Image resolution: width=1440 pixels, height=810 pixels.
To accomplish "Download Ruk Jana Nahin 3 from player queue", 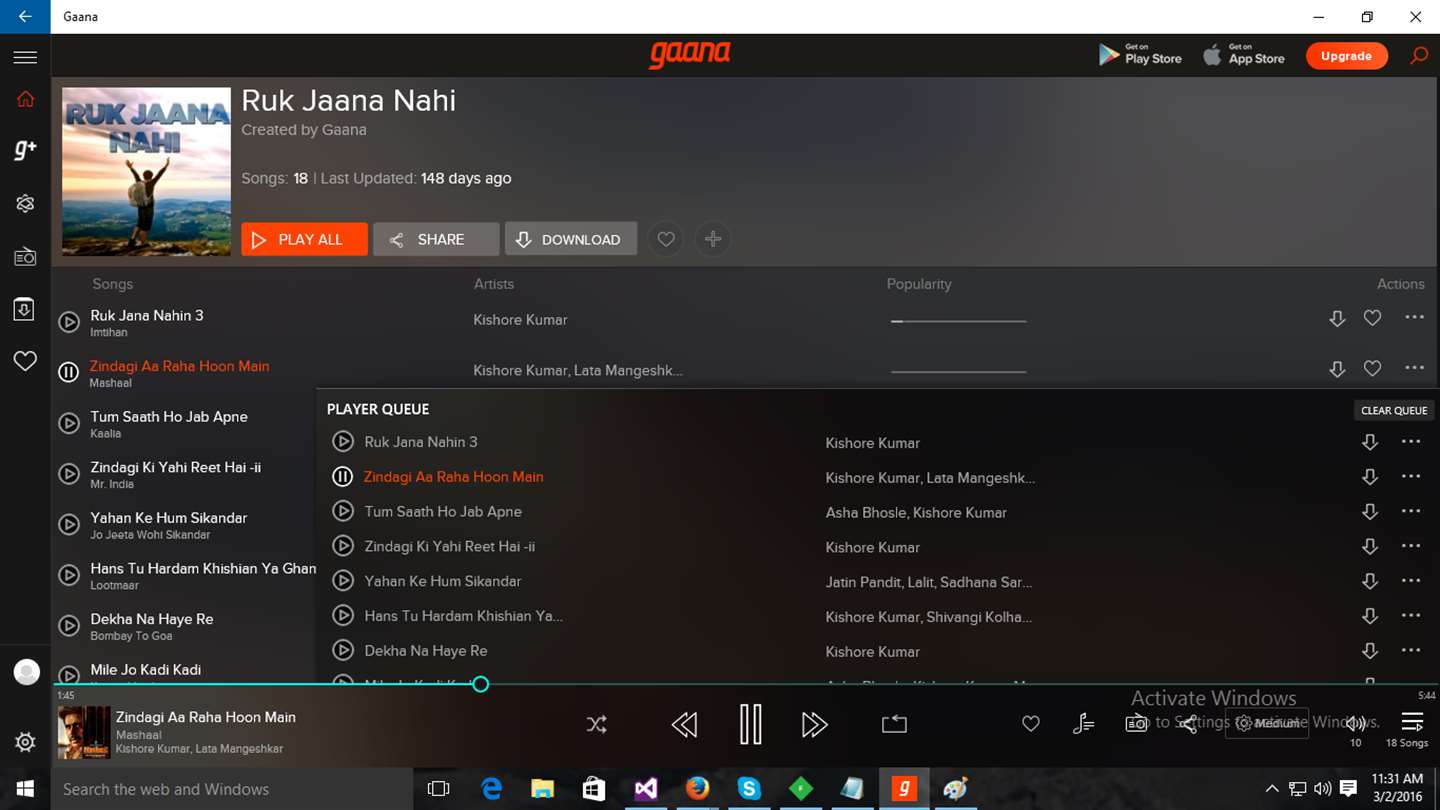I will click(x=1370, y=442).
